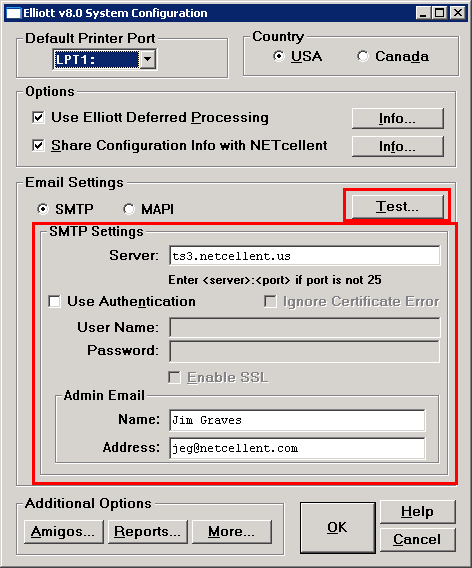This screenshot has width=472, height=568.
Task: Open Info for Share Configuration option
Action: 397,146
